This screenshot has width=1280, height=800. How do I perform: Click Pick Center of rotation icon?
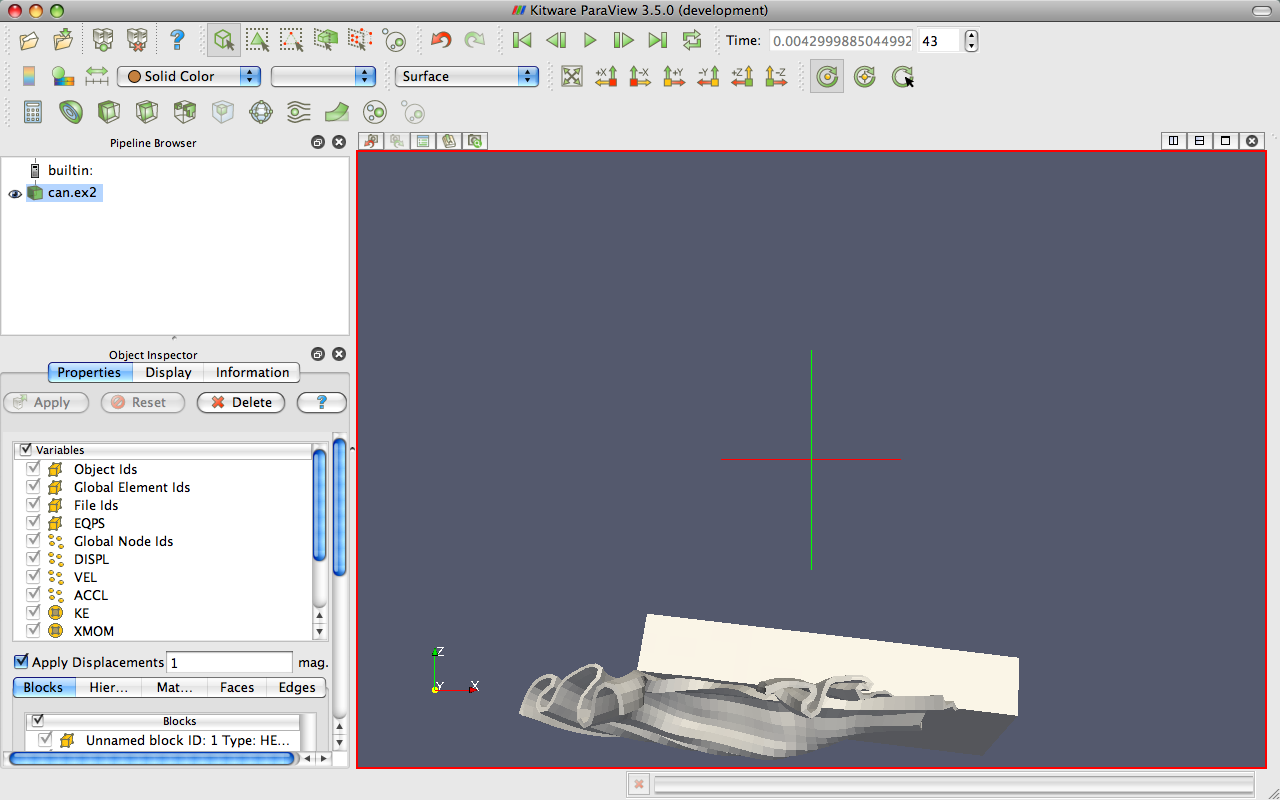(x=903, y=76)
